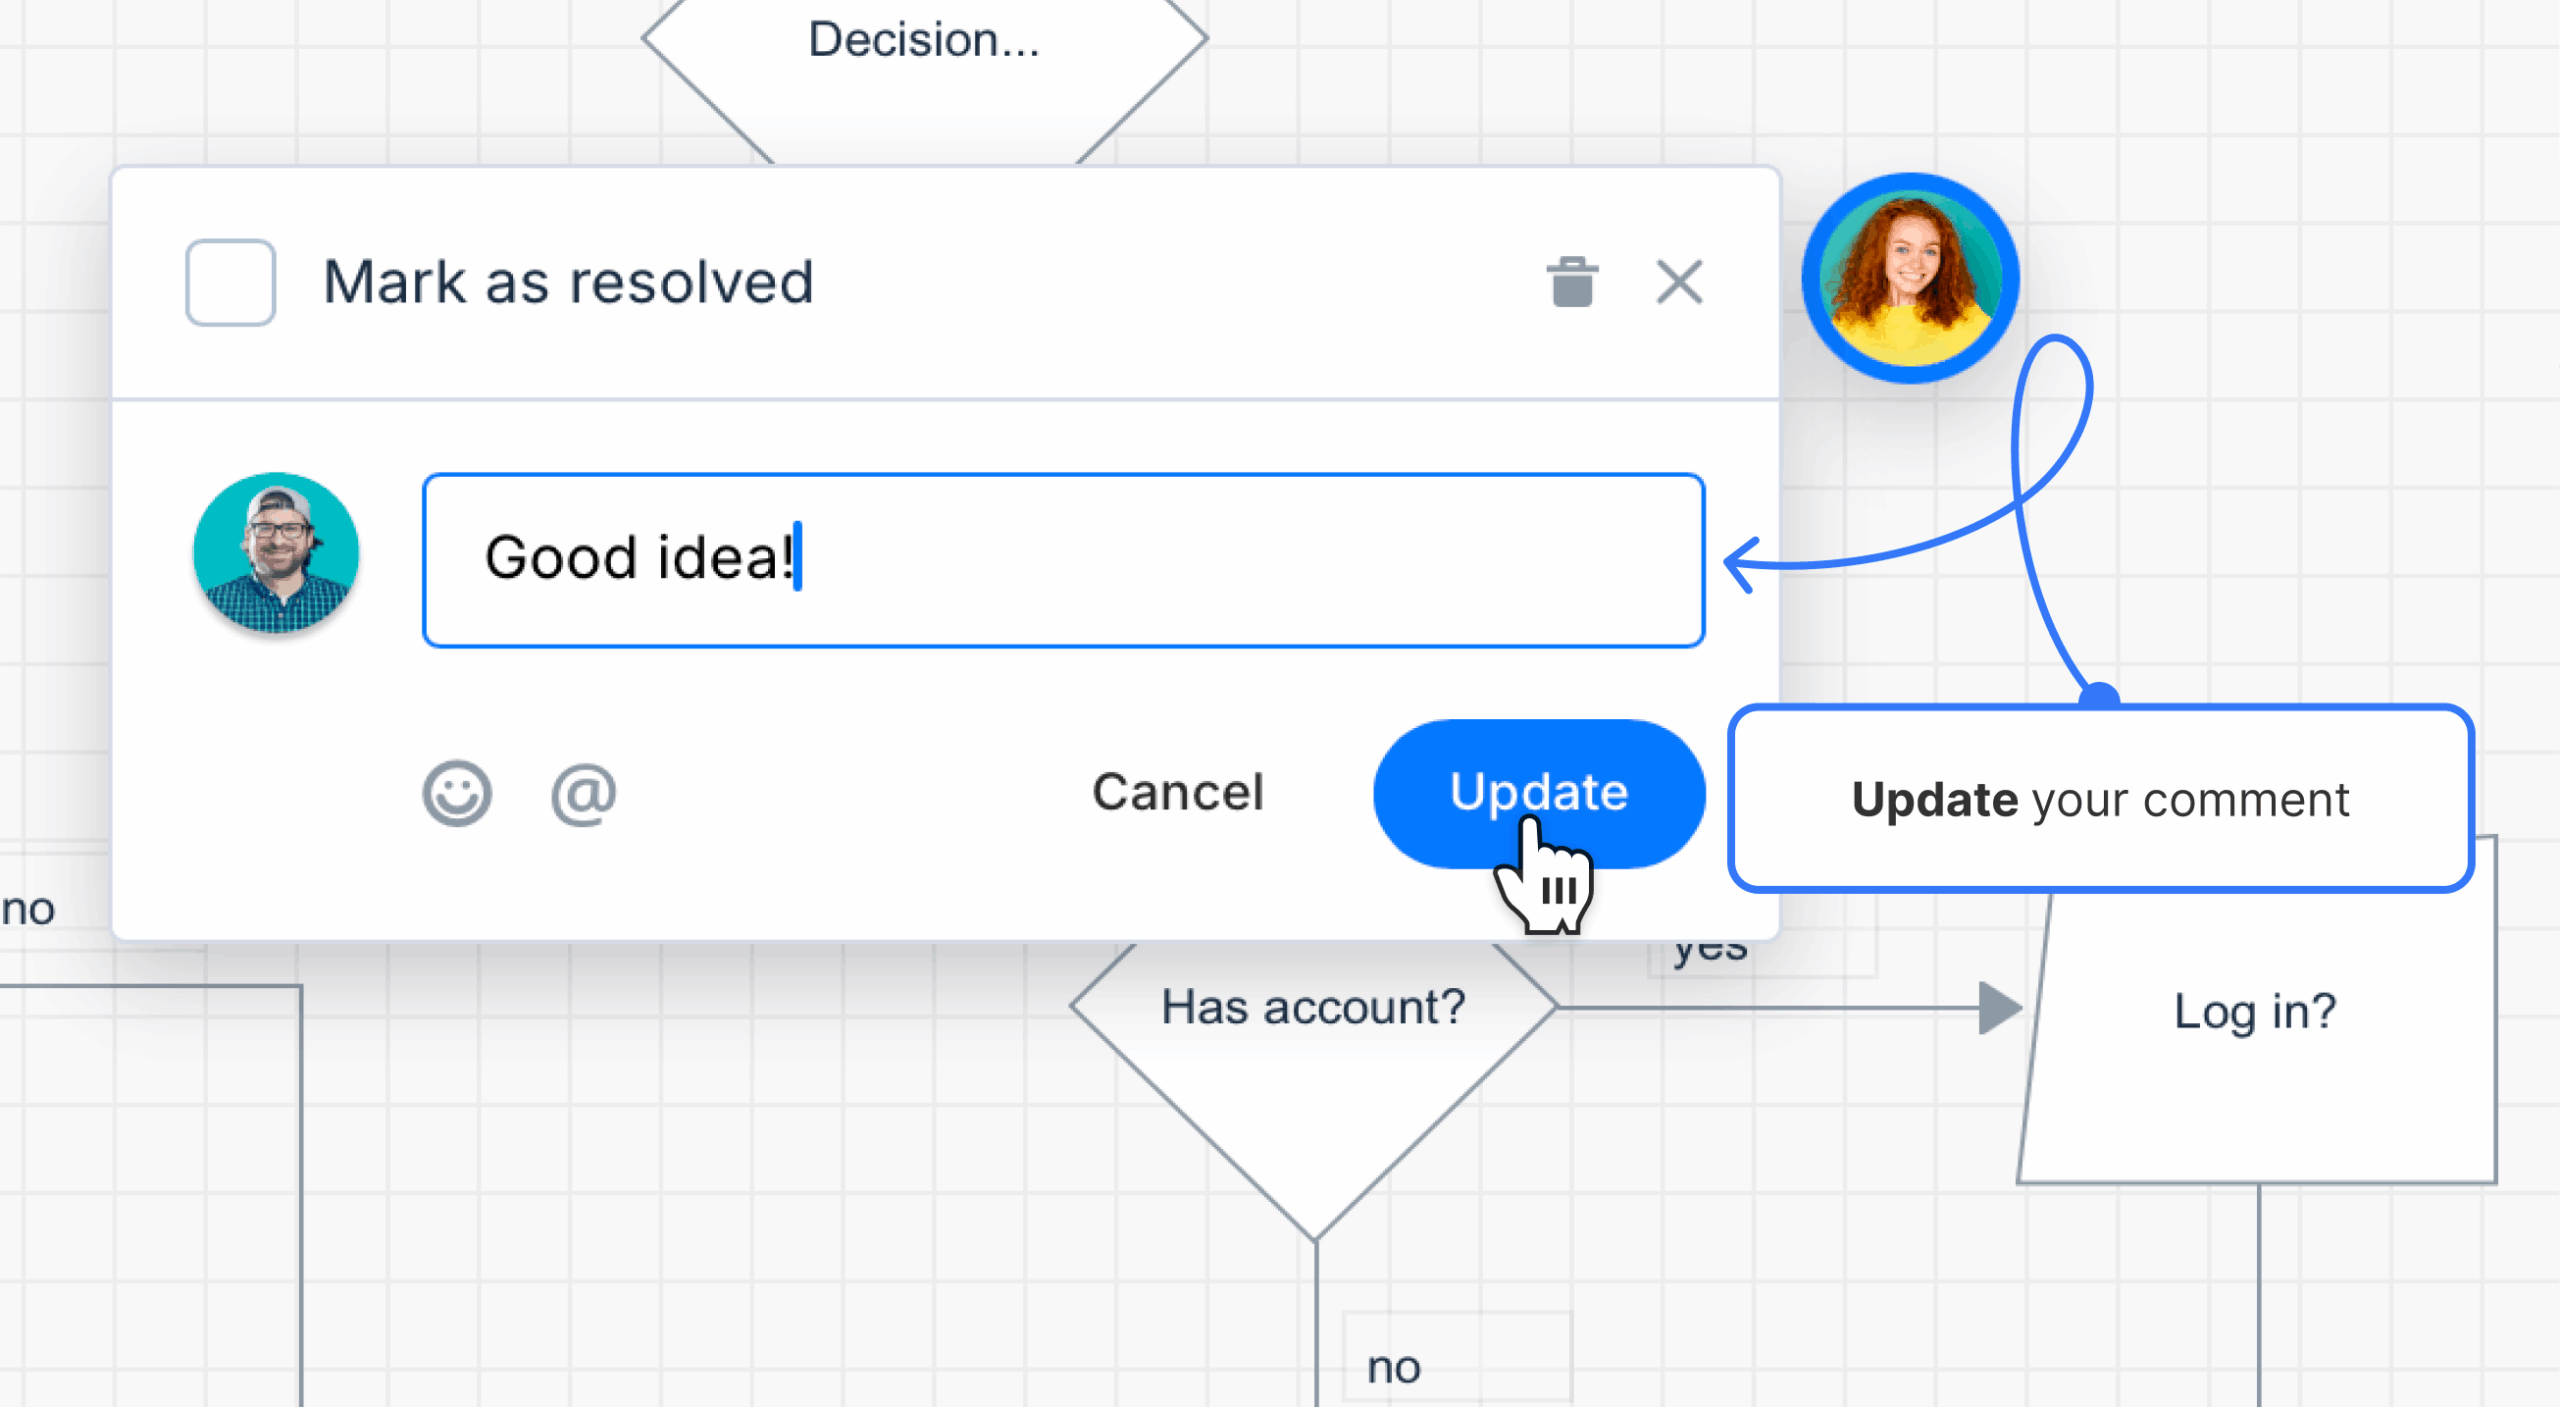Close the comment dialog with the X icon

coord(1679,282)
